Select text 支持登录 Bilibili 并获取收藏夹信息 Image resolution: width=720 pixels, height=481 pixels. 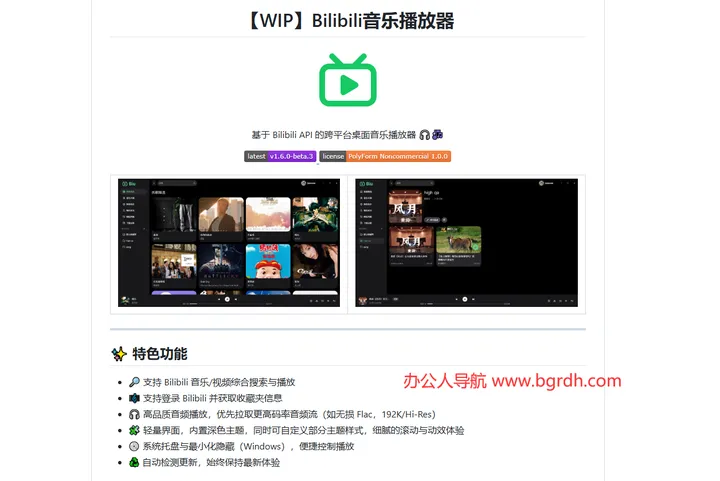tap(213, 398)
